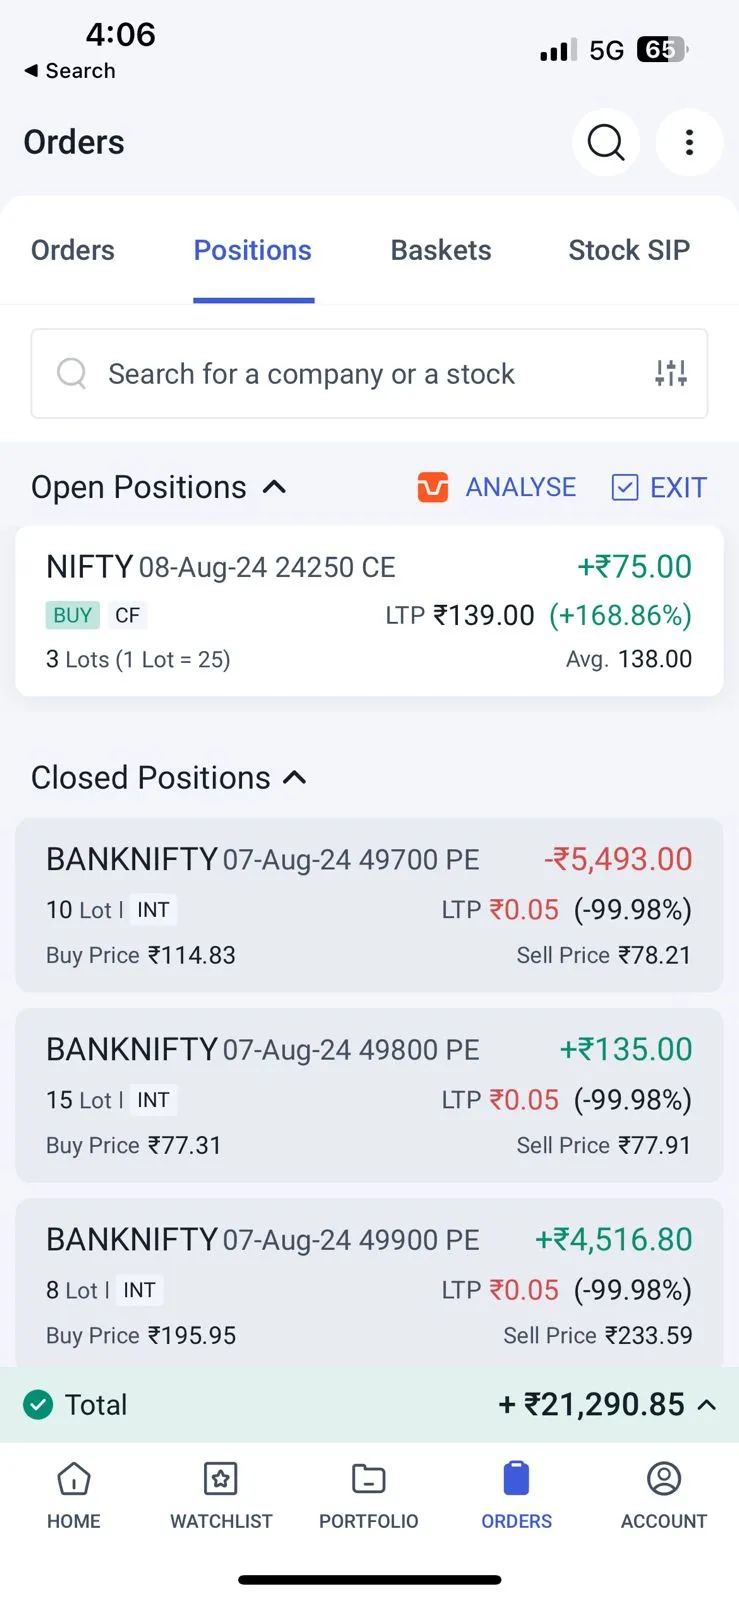Collapse the Open Positions section

click(274, 487)
